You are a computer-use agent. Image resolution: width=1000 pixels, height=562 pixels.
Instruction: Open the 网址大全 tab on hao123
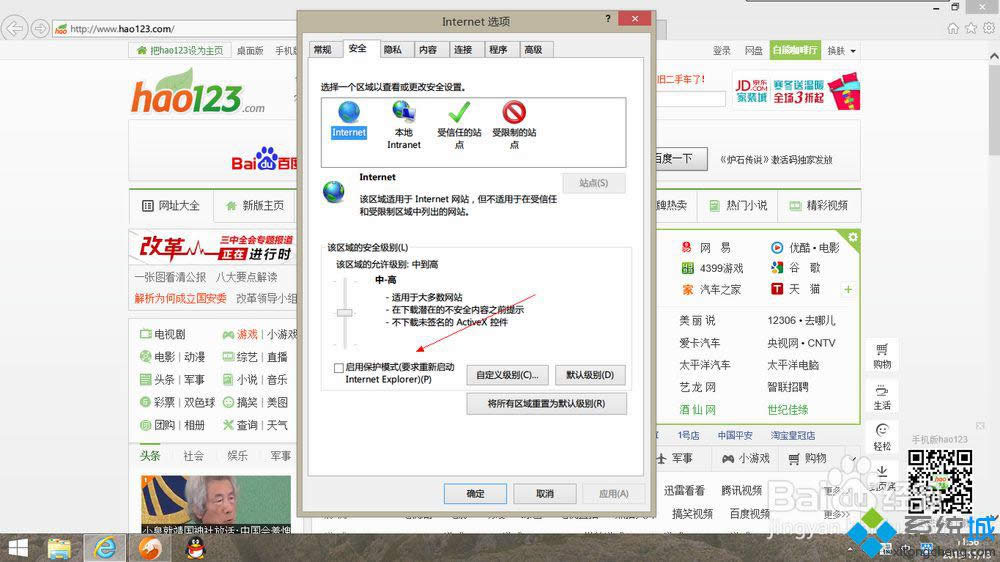click(171, 205)
